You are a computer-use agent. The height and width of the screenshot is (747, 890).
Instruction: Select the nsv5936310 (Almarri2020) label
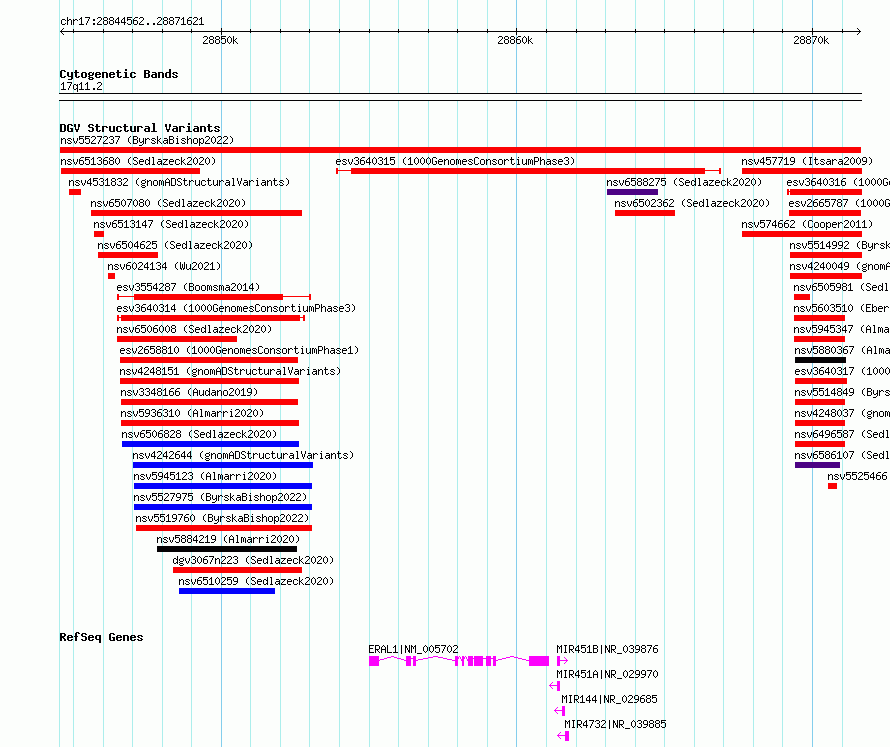point(192,413)
